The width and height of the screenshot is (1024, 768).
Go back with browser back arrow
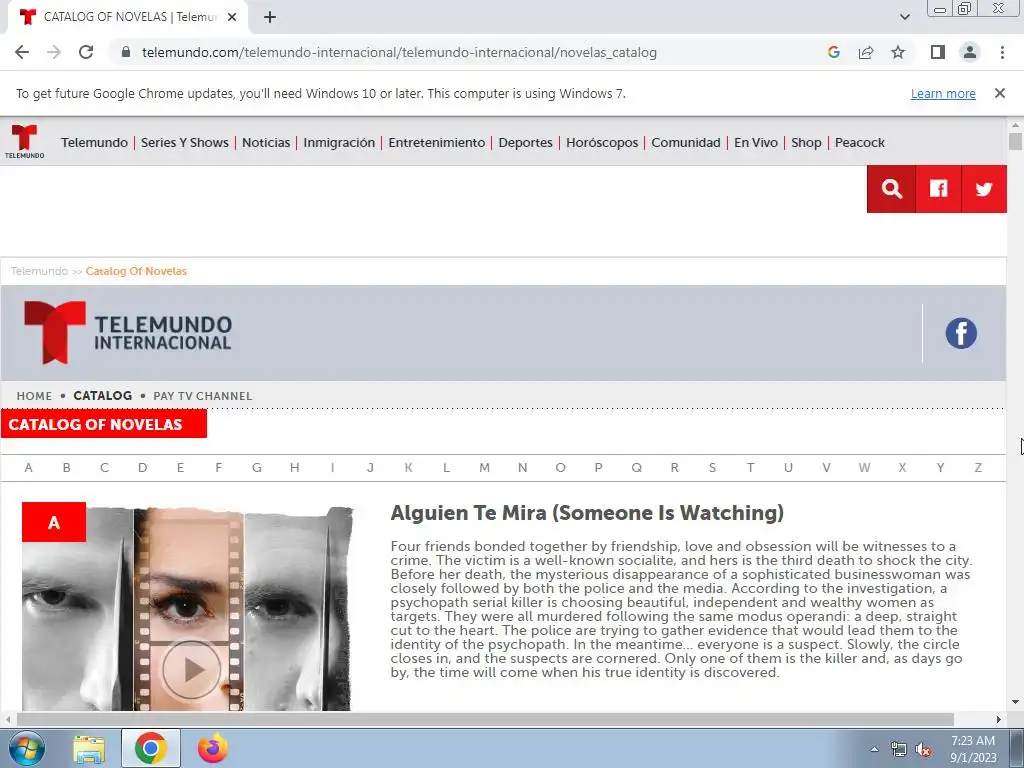pos(22,52)
